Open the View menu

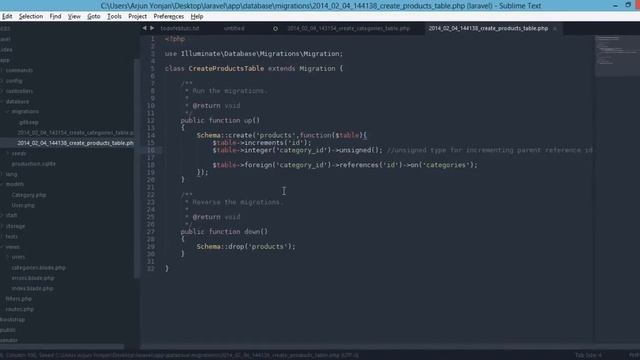click(x=74, y=16)
